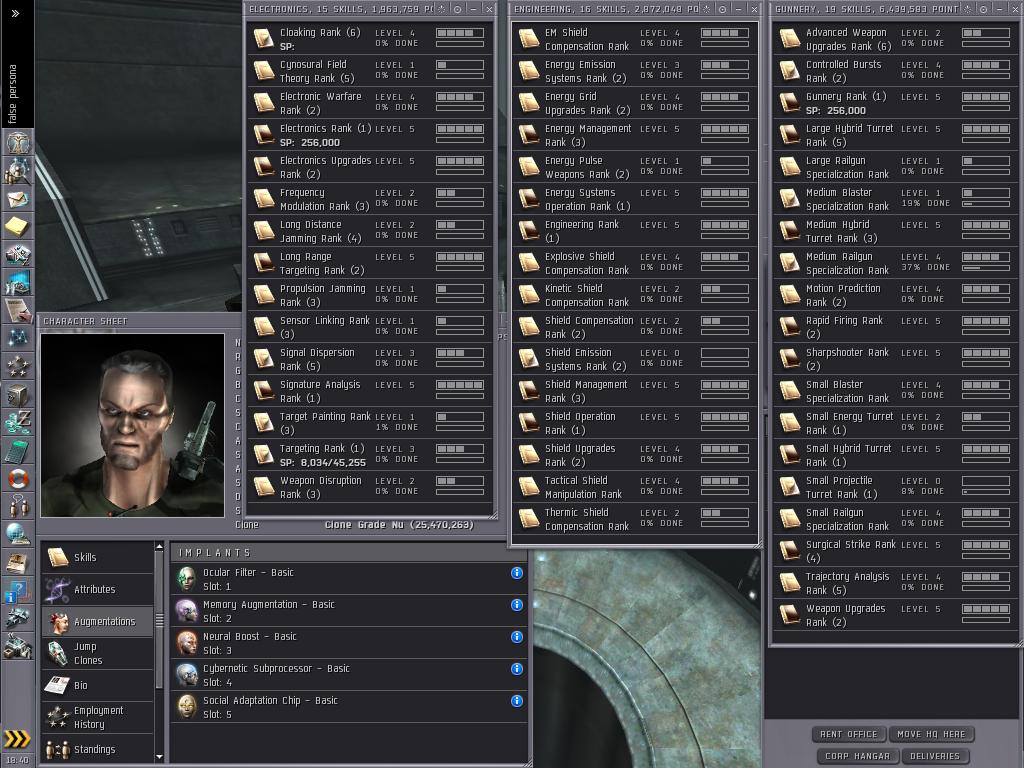1024x768 pixels.
Task: Click the Move HQ Here button
Action: point(931,734)
